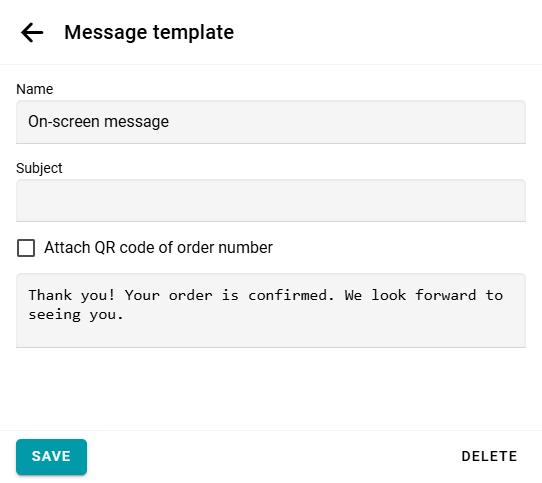
Task: Click the Message template page title
Action: [x=149, y=32]
